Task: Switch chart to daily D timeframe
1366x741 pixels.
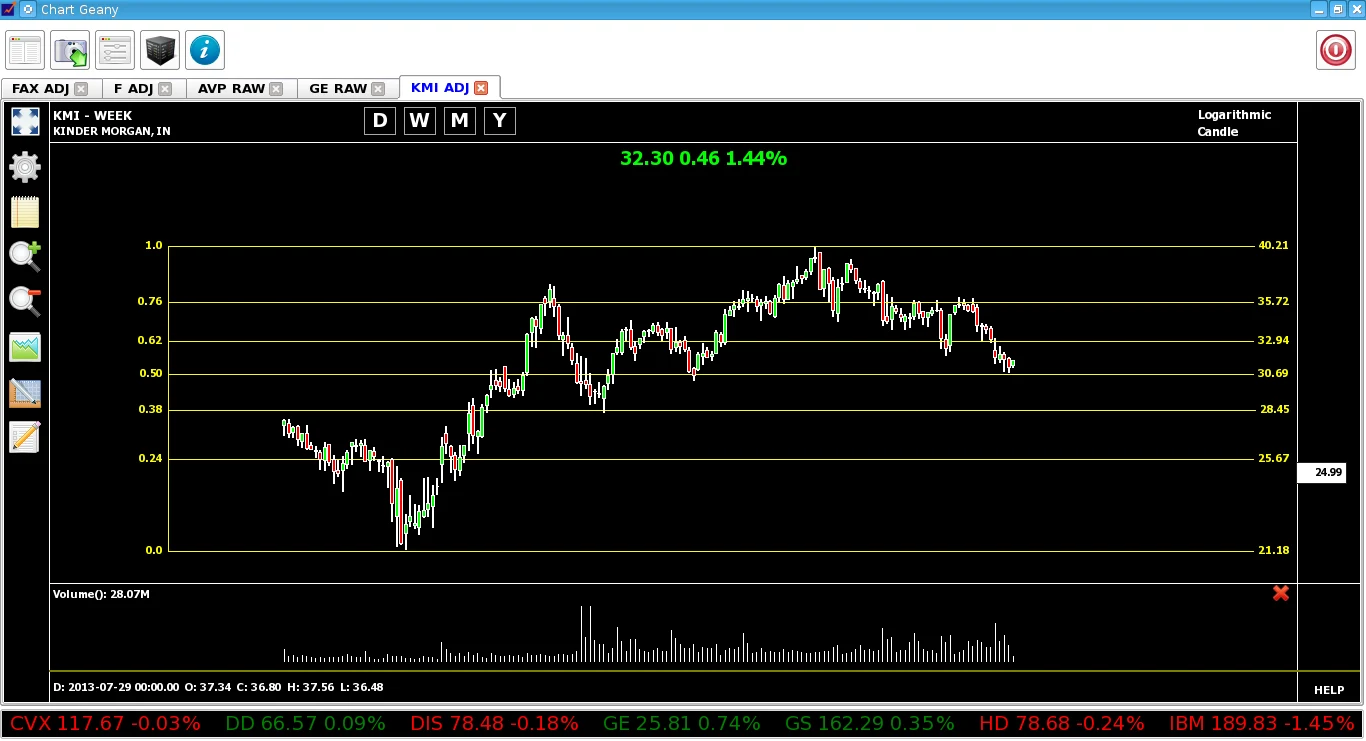Action: point(380,121)
